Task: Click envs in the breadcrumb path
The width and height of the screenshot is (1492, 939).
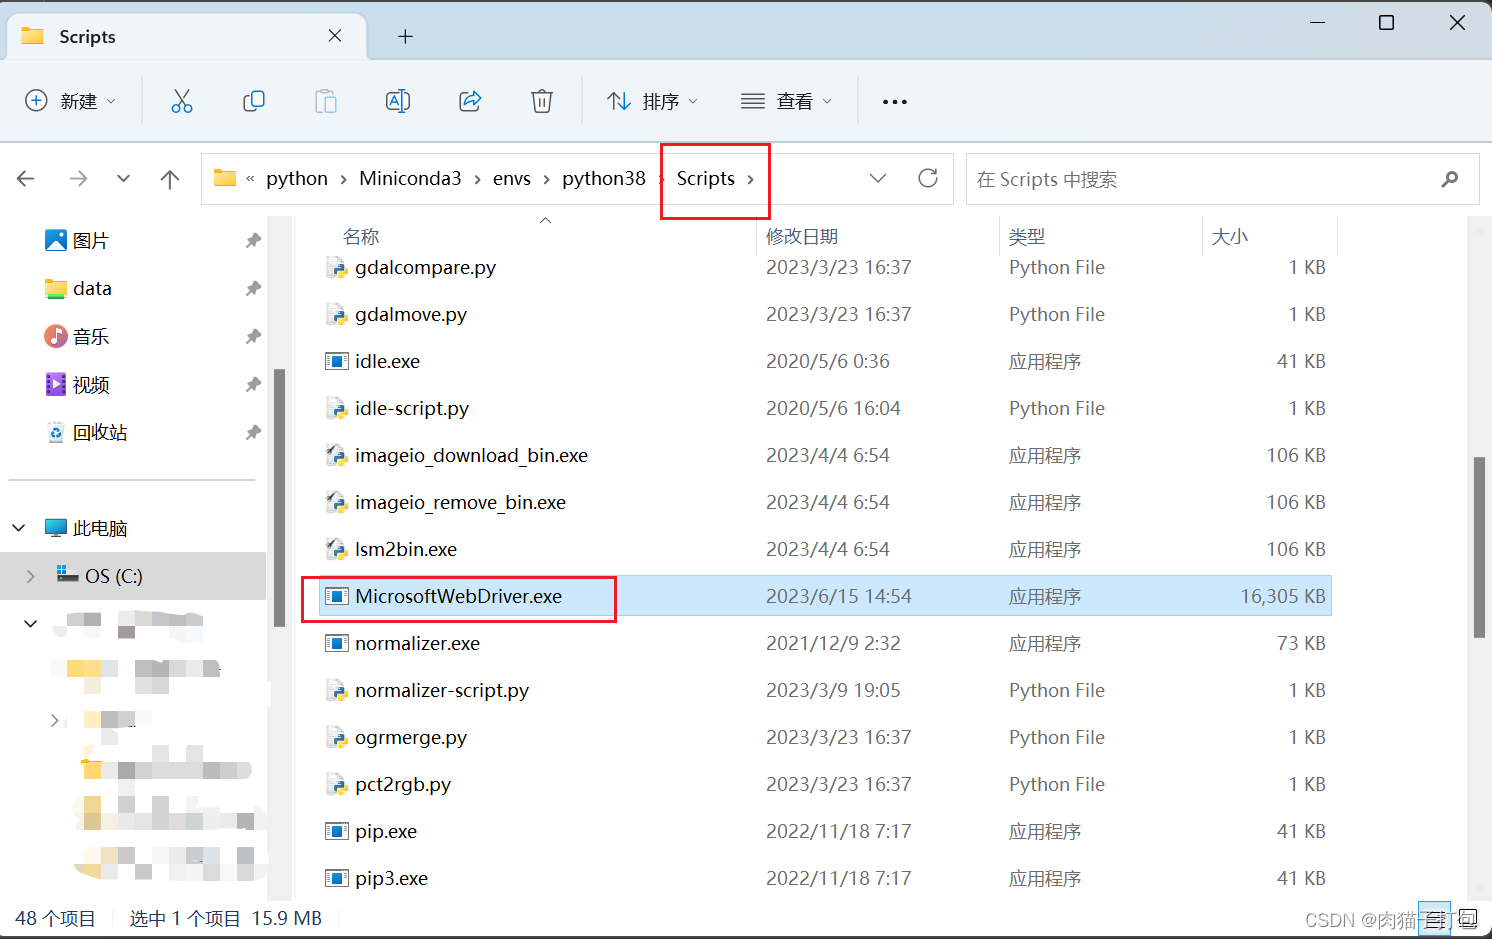Action: click(x=512, y=178)
